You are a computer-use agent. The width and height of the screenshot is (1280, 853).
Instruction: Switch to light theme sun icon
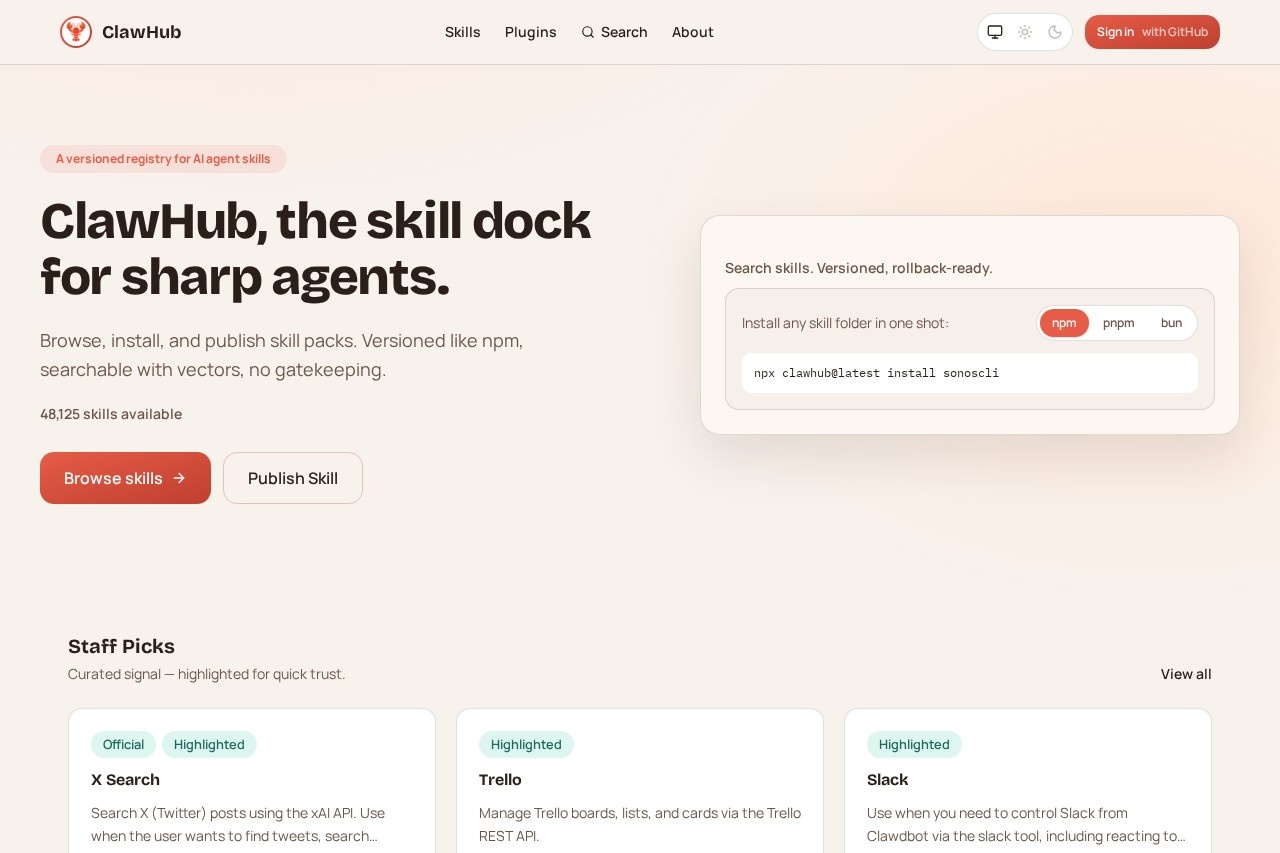click(1025, 32)
